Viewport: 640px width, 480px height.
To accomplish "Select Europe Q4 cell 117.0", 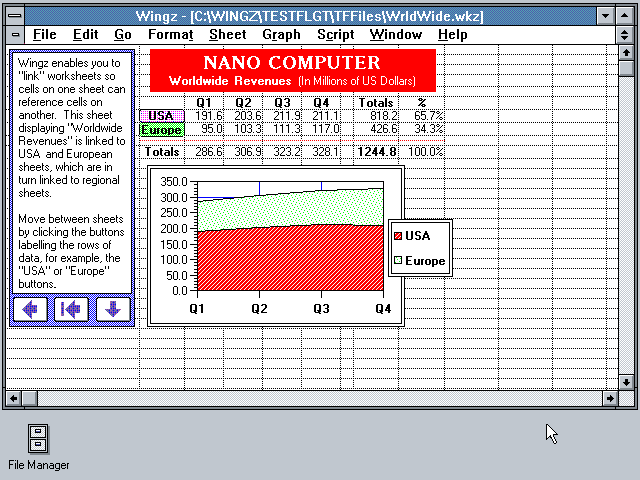I will tap(321, 129).
